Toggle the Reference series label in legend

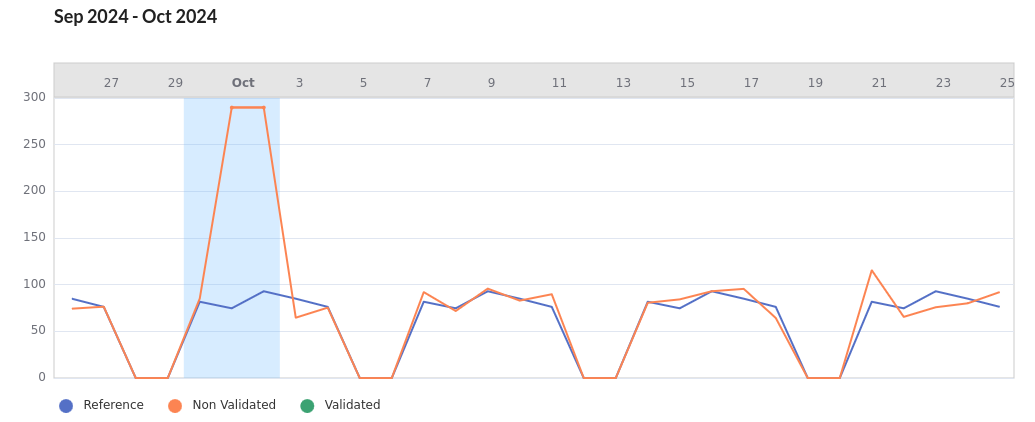(113, 406)
